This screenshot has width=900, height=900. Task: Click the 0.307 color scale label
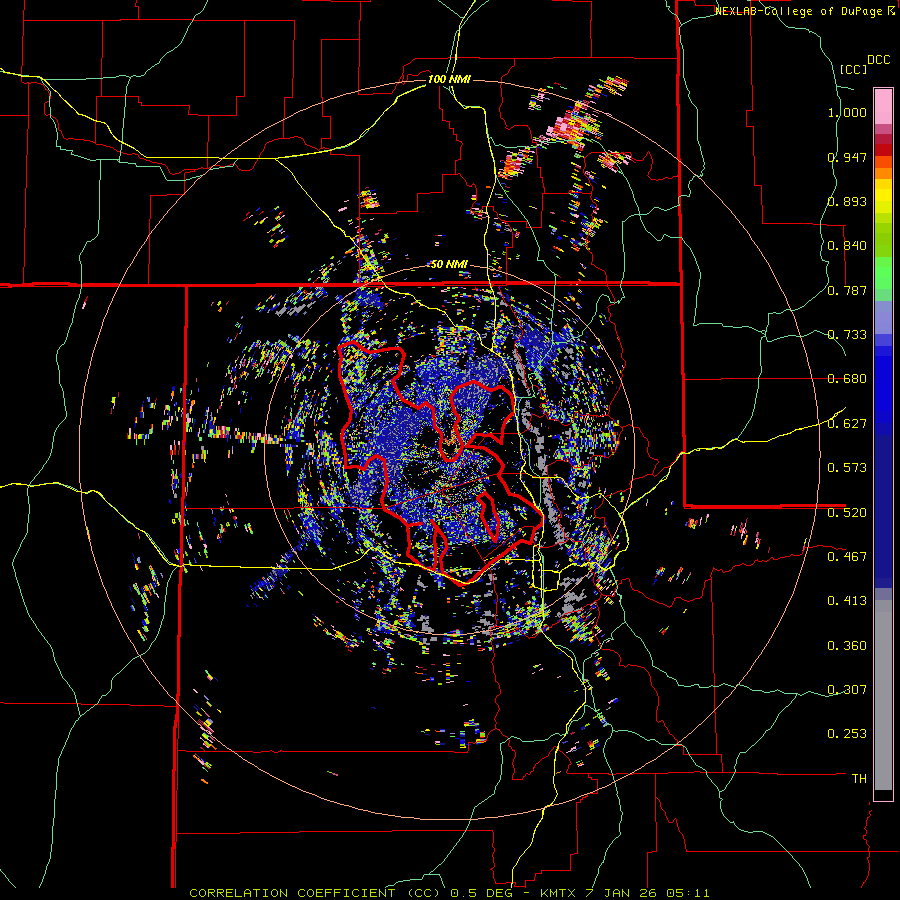(x=847, y=690)
